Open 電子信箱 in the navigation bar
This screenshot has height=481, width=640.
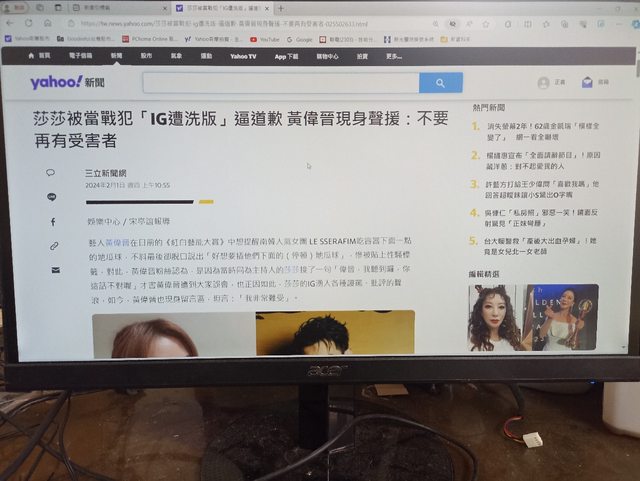click(80, 56)
